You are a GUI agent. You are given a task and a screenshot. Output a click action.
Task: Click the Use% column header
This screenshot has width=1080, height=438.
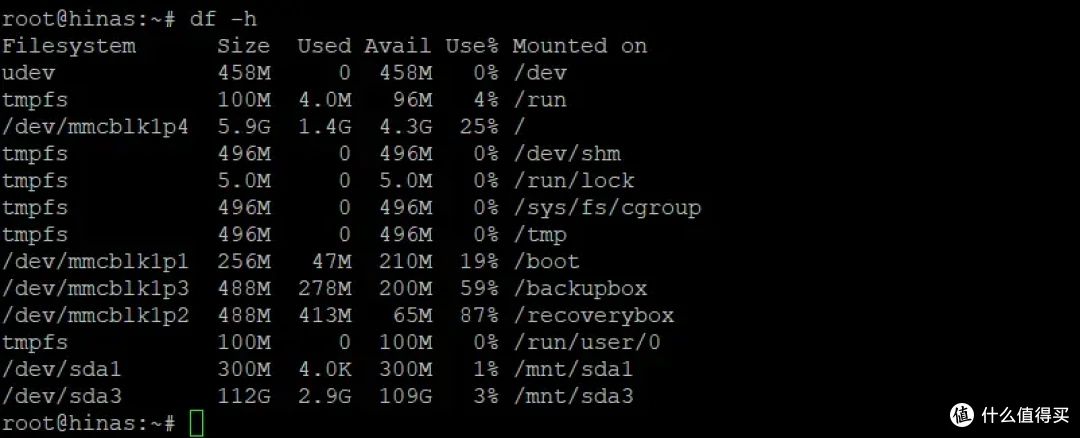point(472,46)
